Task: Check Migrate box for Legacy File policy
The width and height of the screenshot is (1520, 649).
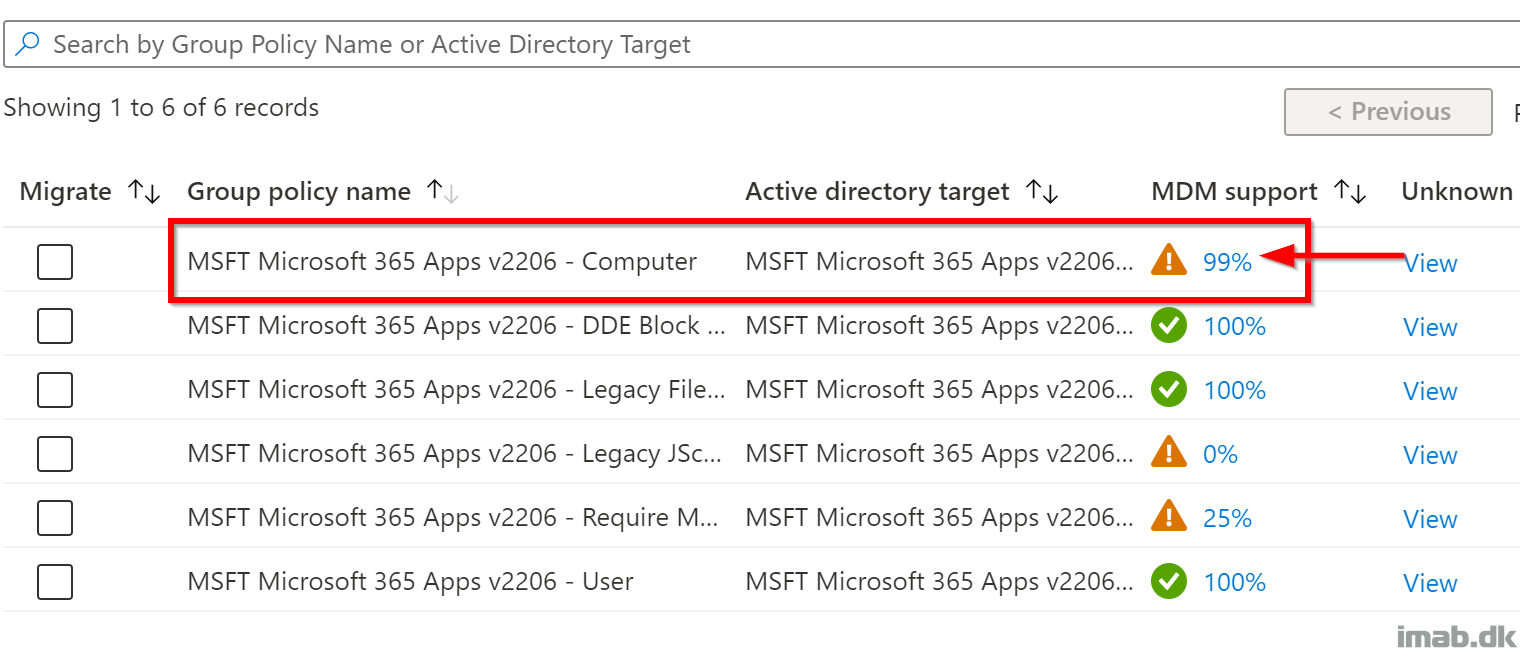Action: [x=55, y=390]
